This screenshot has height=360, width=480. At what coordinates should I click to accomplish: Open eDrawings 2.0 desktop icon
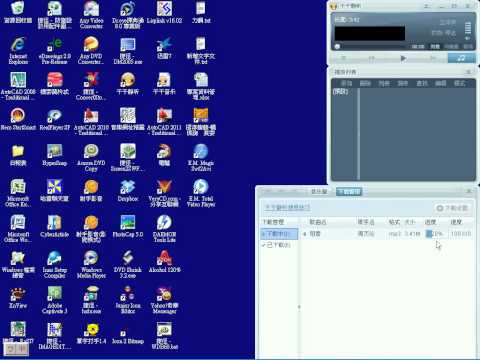(55, 51)
